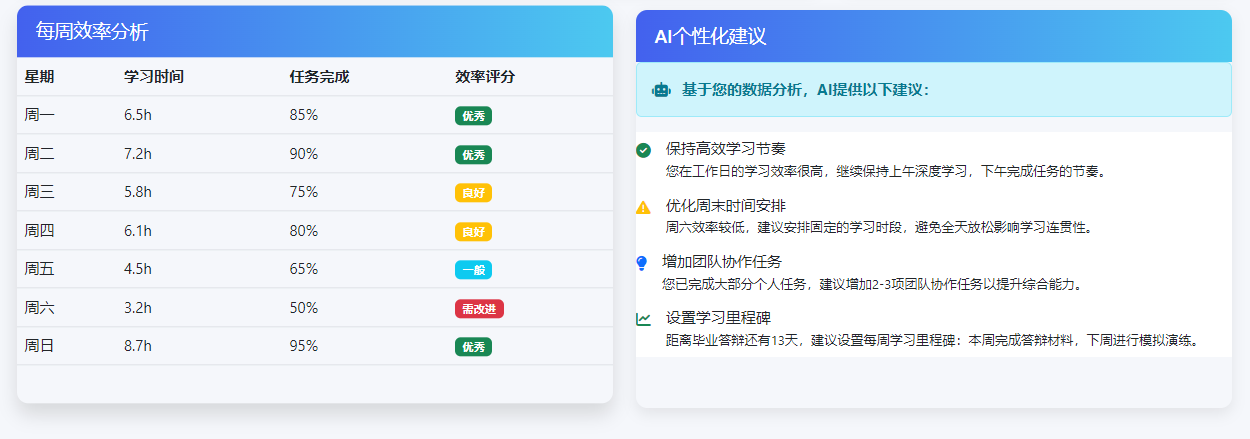Click the 设置学习里程碑 suggestion title
The image size is (1250, 439).
(718, 318)
